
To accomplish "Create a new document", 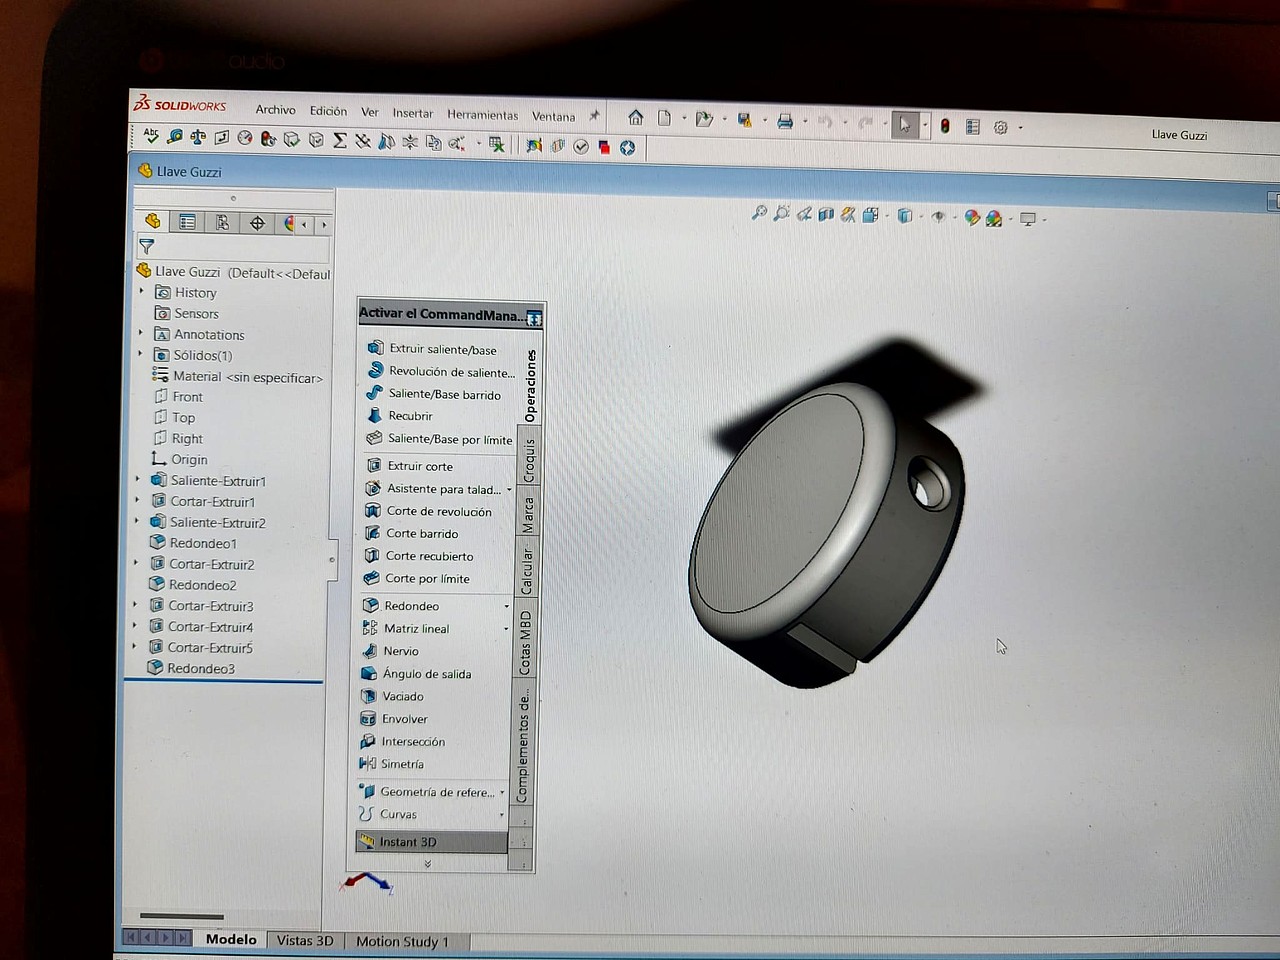I will pyautogui.click(x=664, y=118).
